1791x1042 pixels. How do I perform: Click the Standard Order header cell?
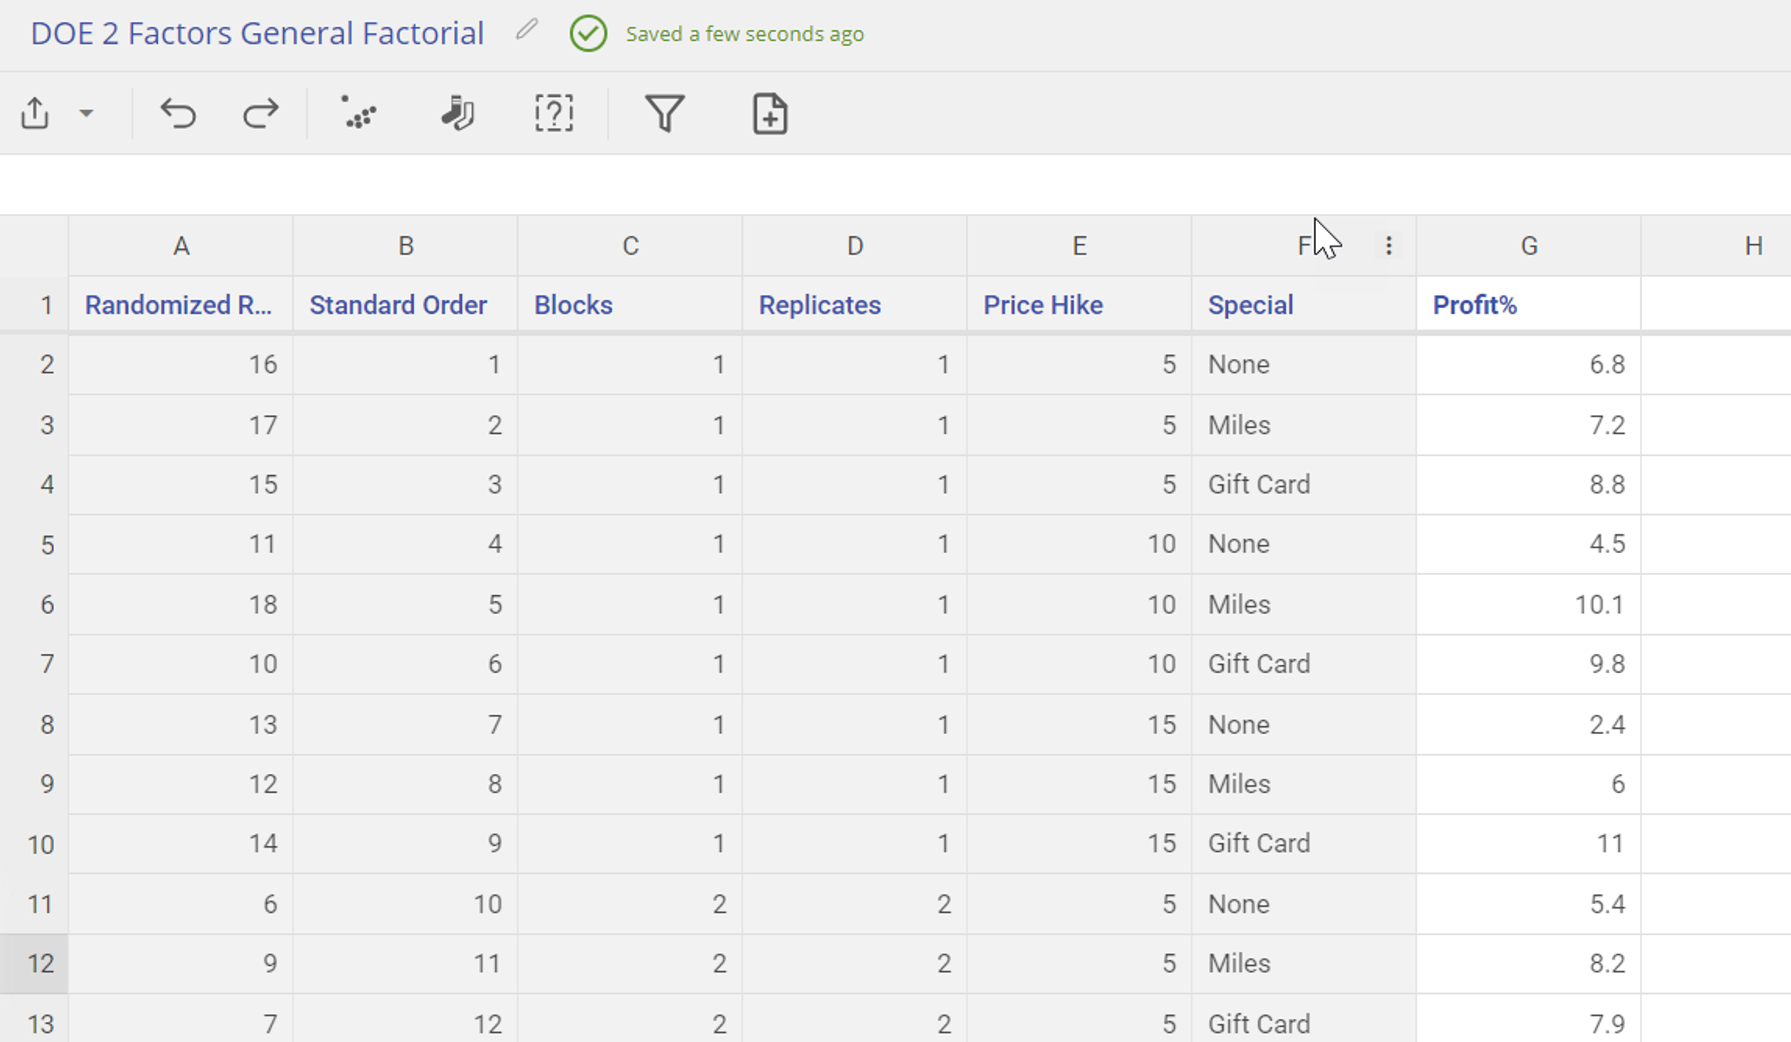click(x=405, y=305)
